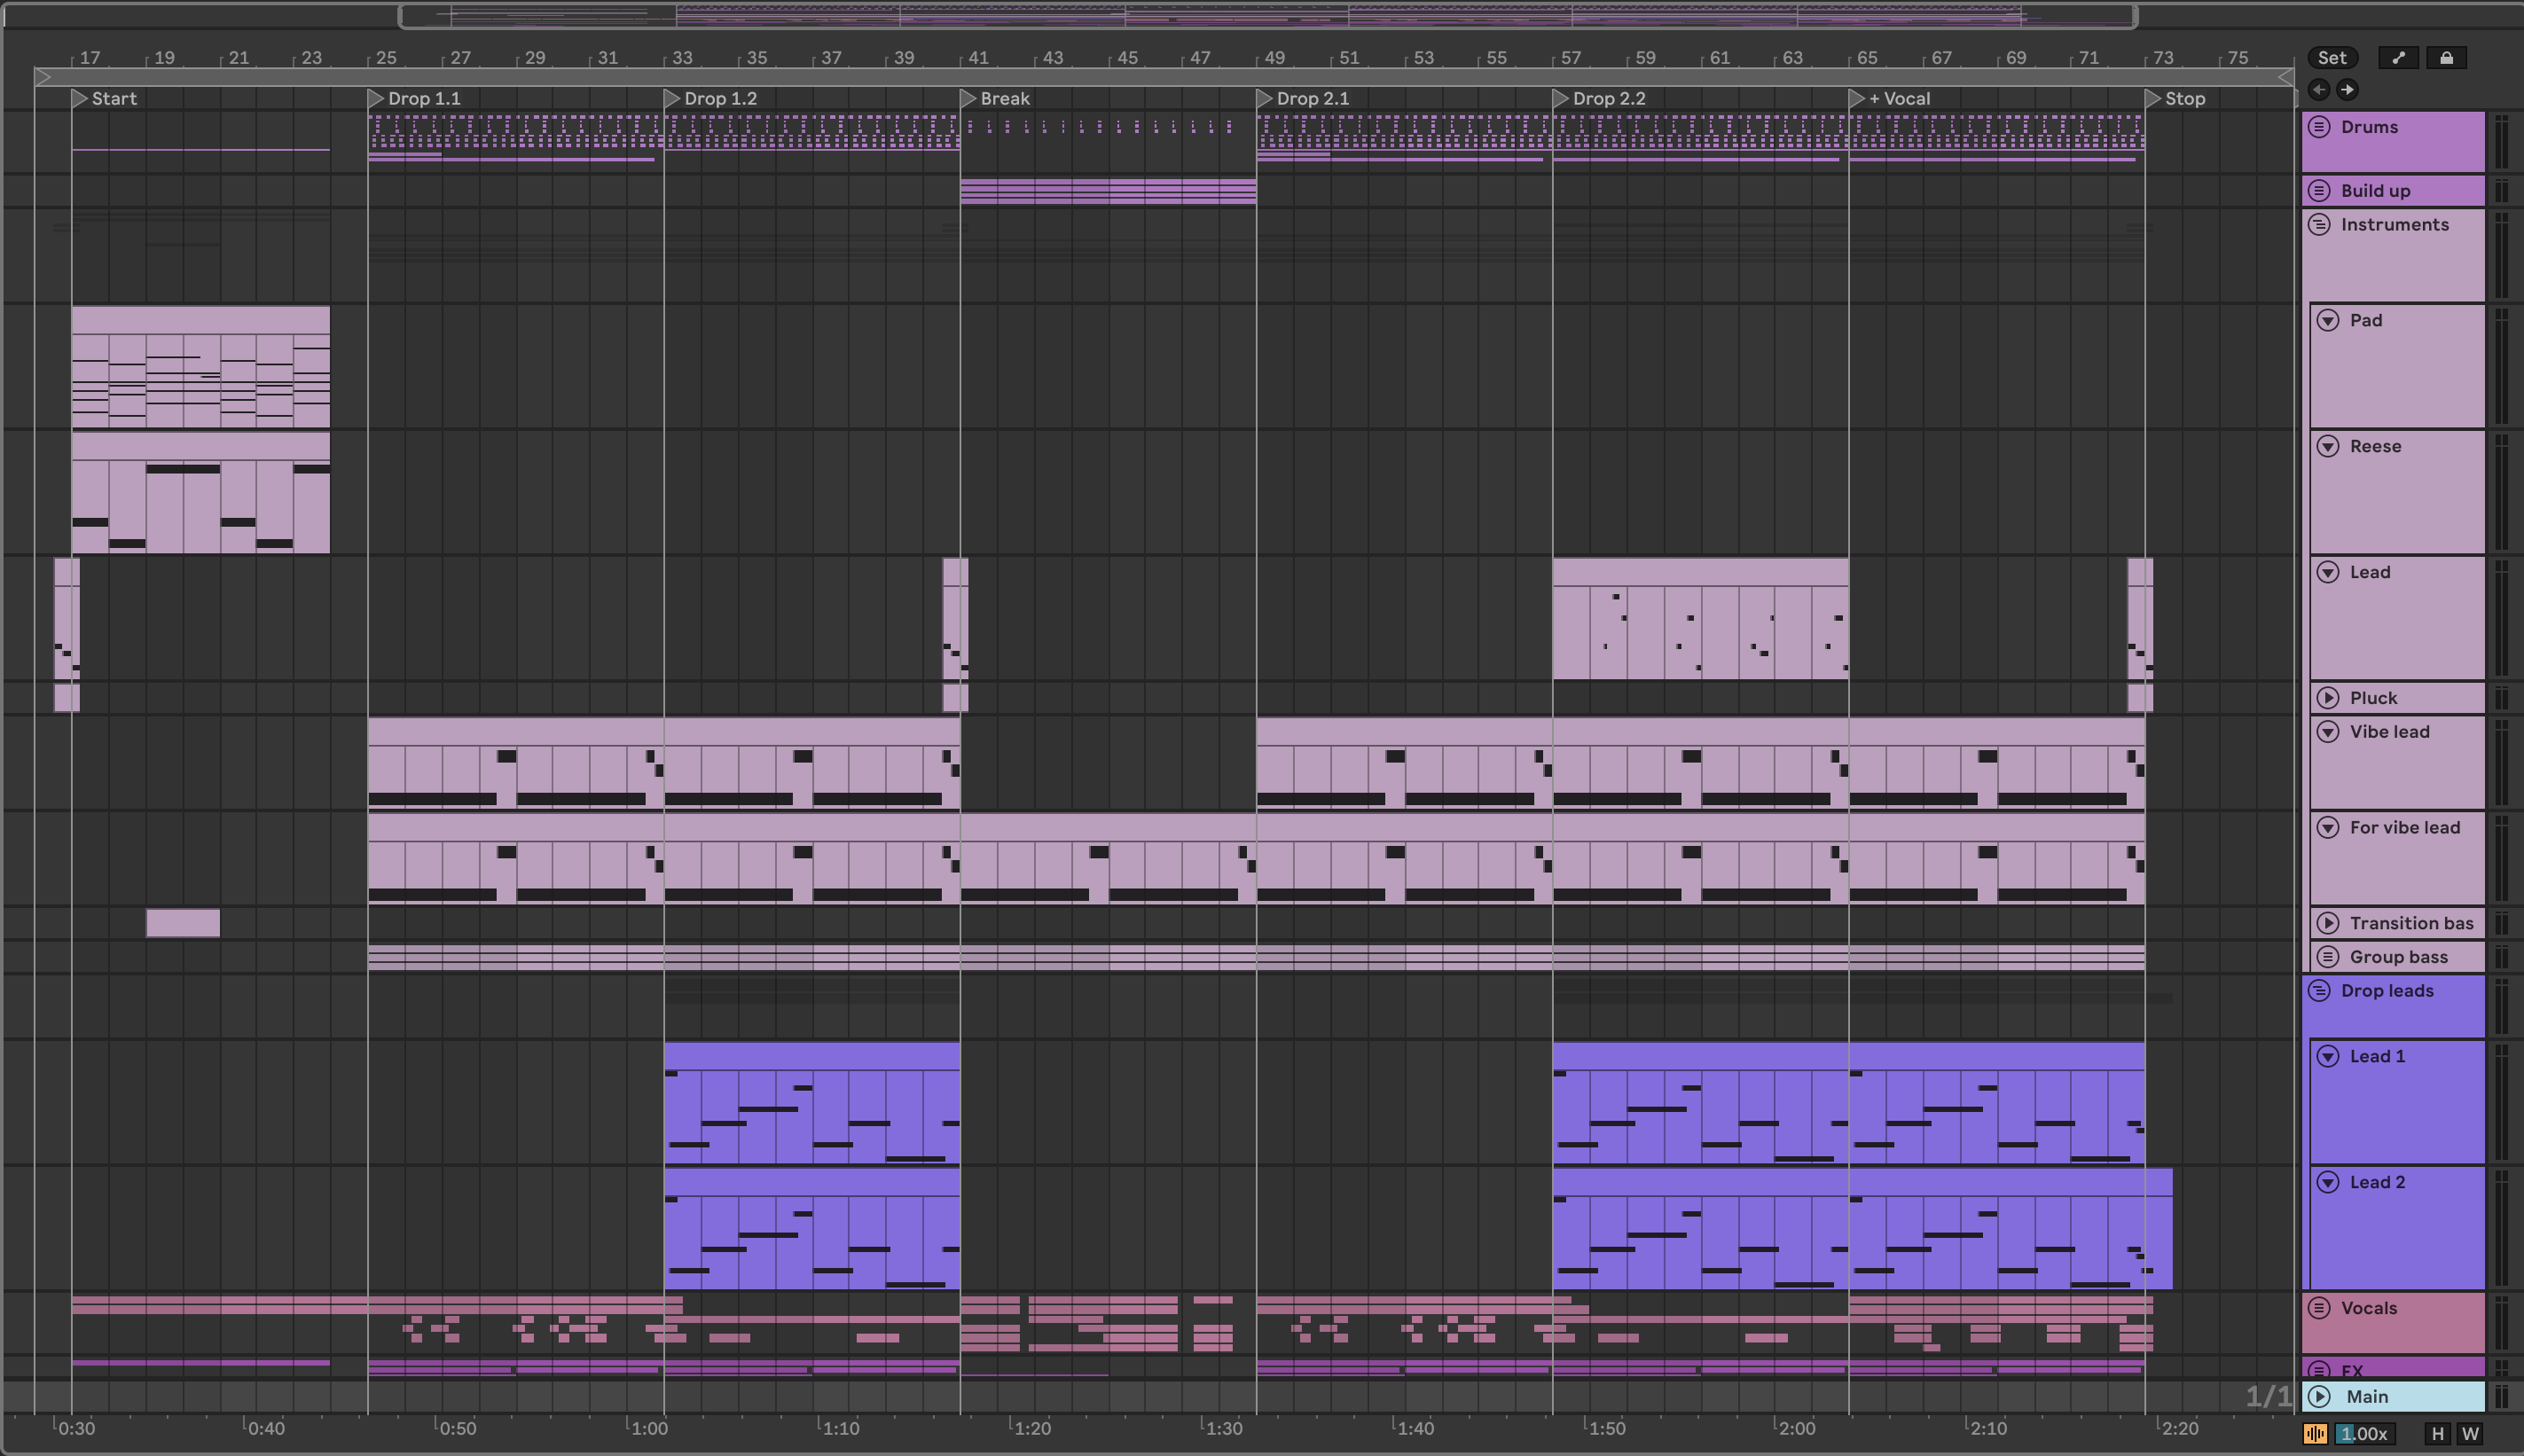Click the Break locator marker
Screen dimensions: 2524x1456
coord(968,98)
